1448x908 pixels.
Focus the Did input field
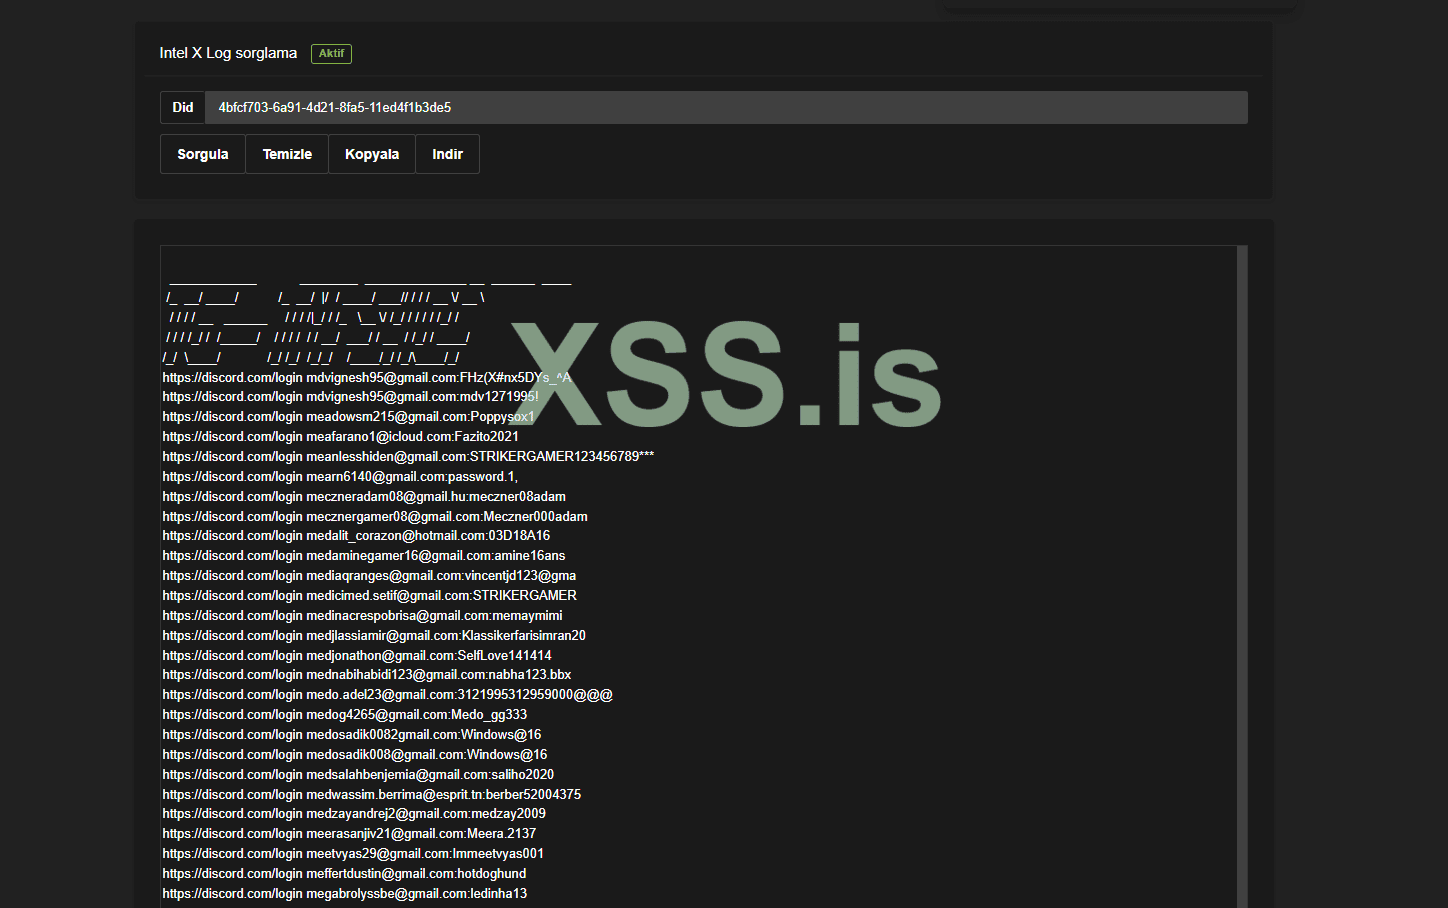726,108
